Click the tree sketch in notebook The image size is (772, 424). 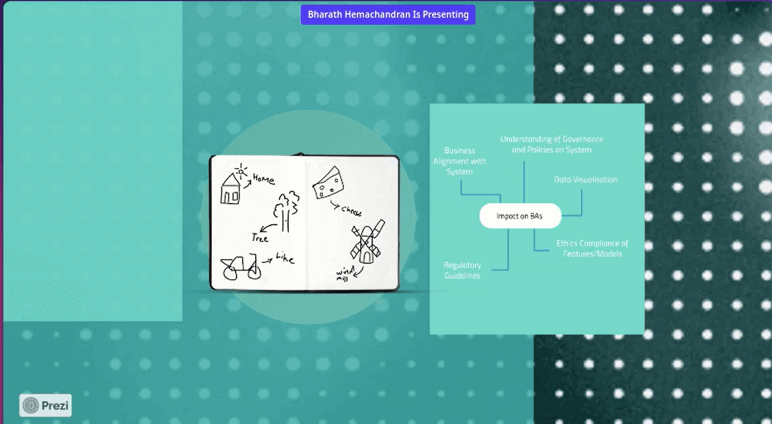pos(286,211)
